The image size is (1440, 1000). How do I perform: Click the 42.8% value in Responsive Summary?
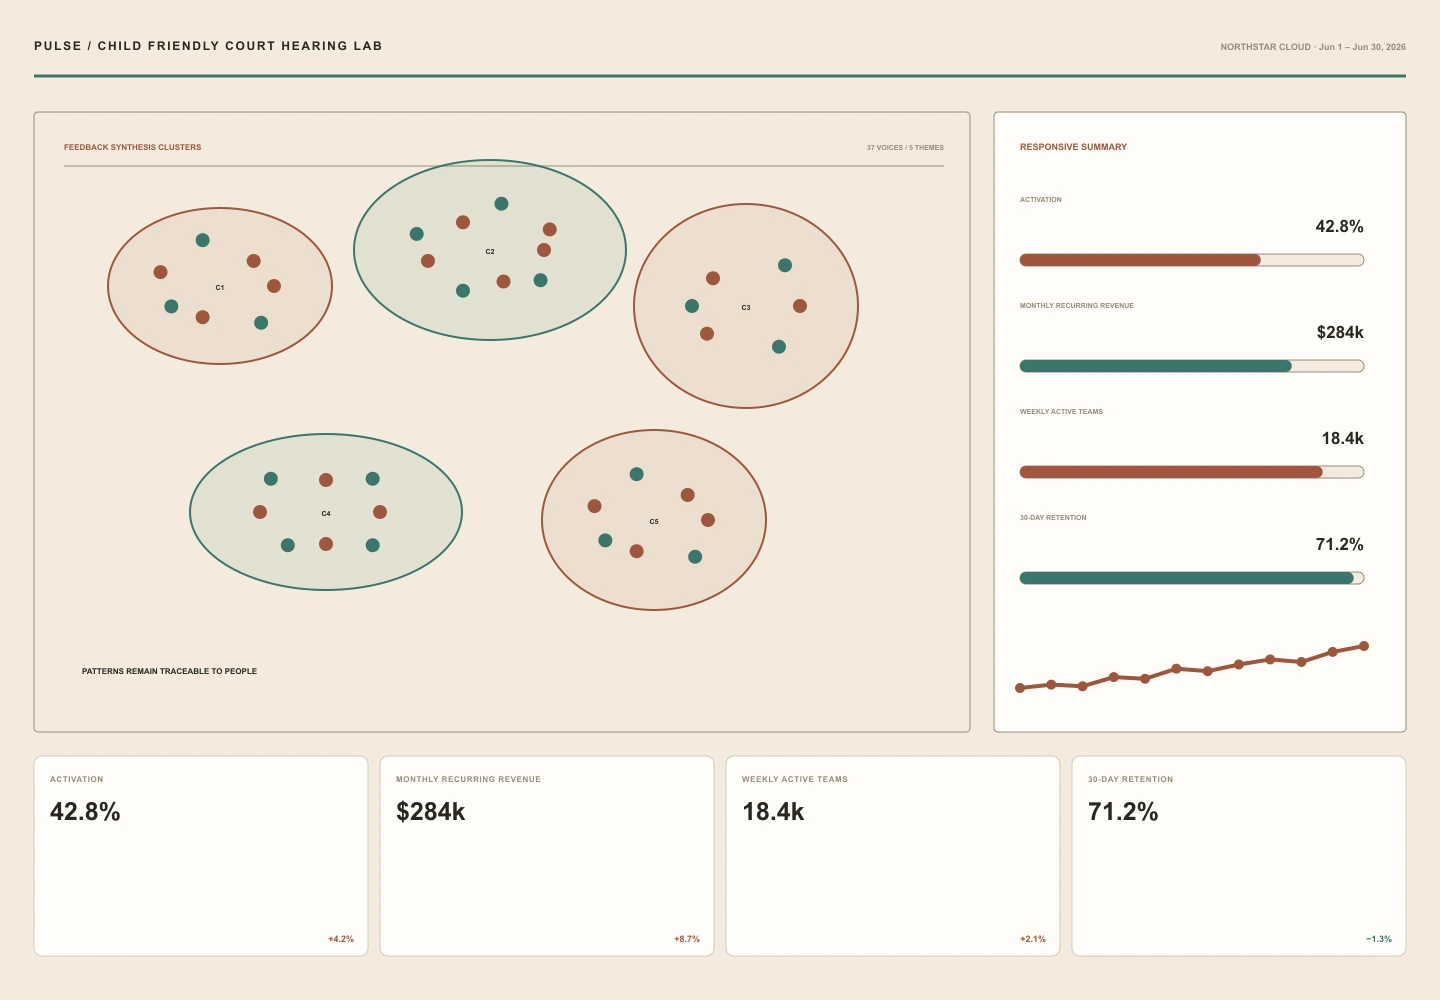coord(1340,227)
